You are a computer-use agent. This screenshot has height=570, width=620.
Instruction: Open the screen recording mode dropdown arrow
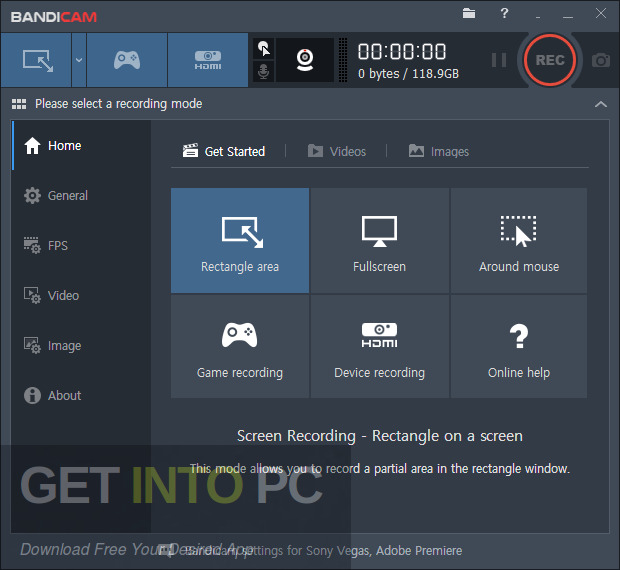click(79, 60)
